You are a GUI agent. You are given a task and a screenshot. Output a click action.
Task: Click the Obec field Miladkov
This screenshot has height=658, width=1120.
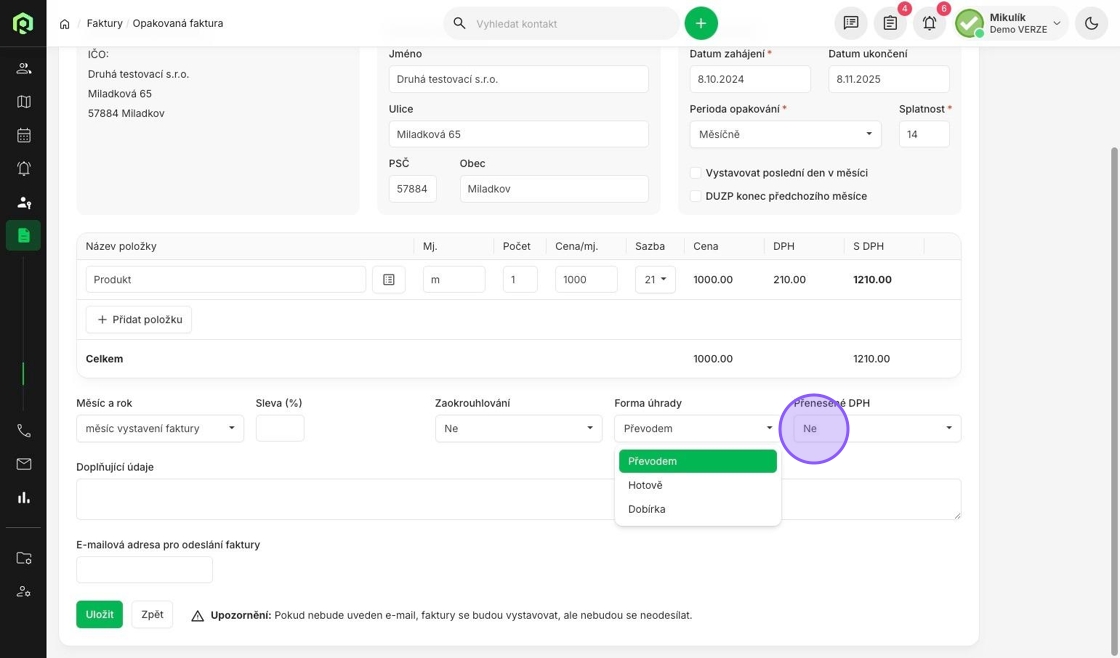tap(554, 189)
